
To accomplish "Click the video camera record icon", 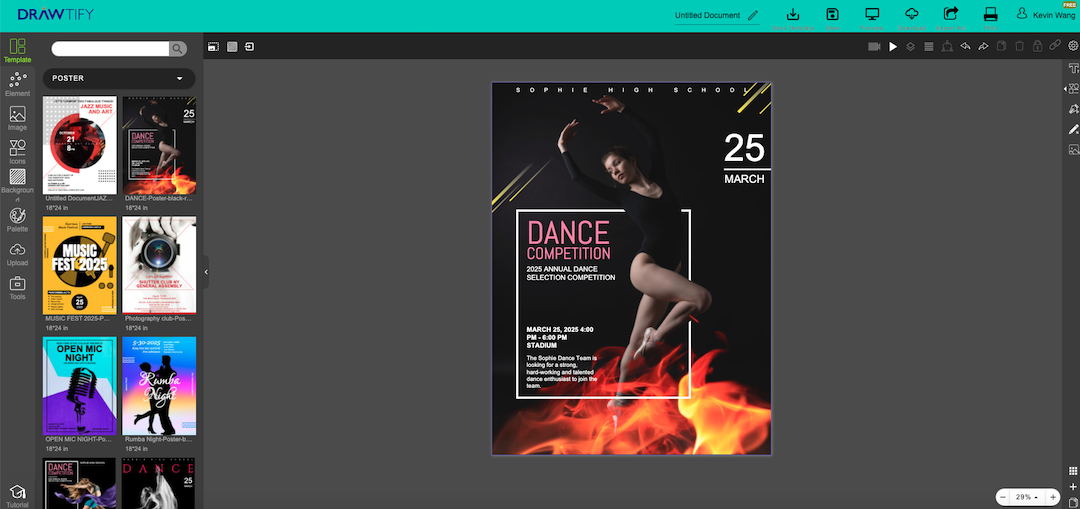I will coord(874,47).
